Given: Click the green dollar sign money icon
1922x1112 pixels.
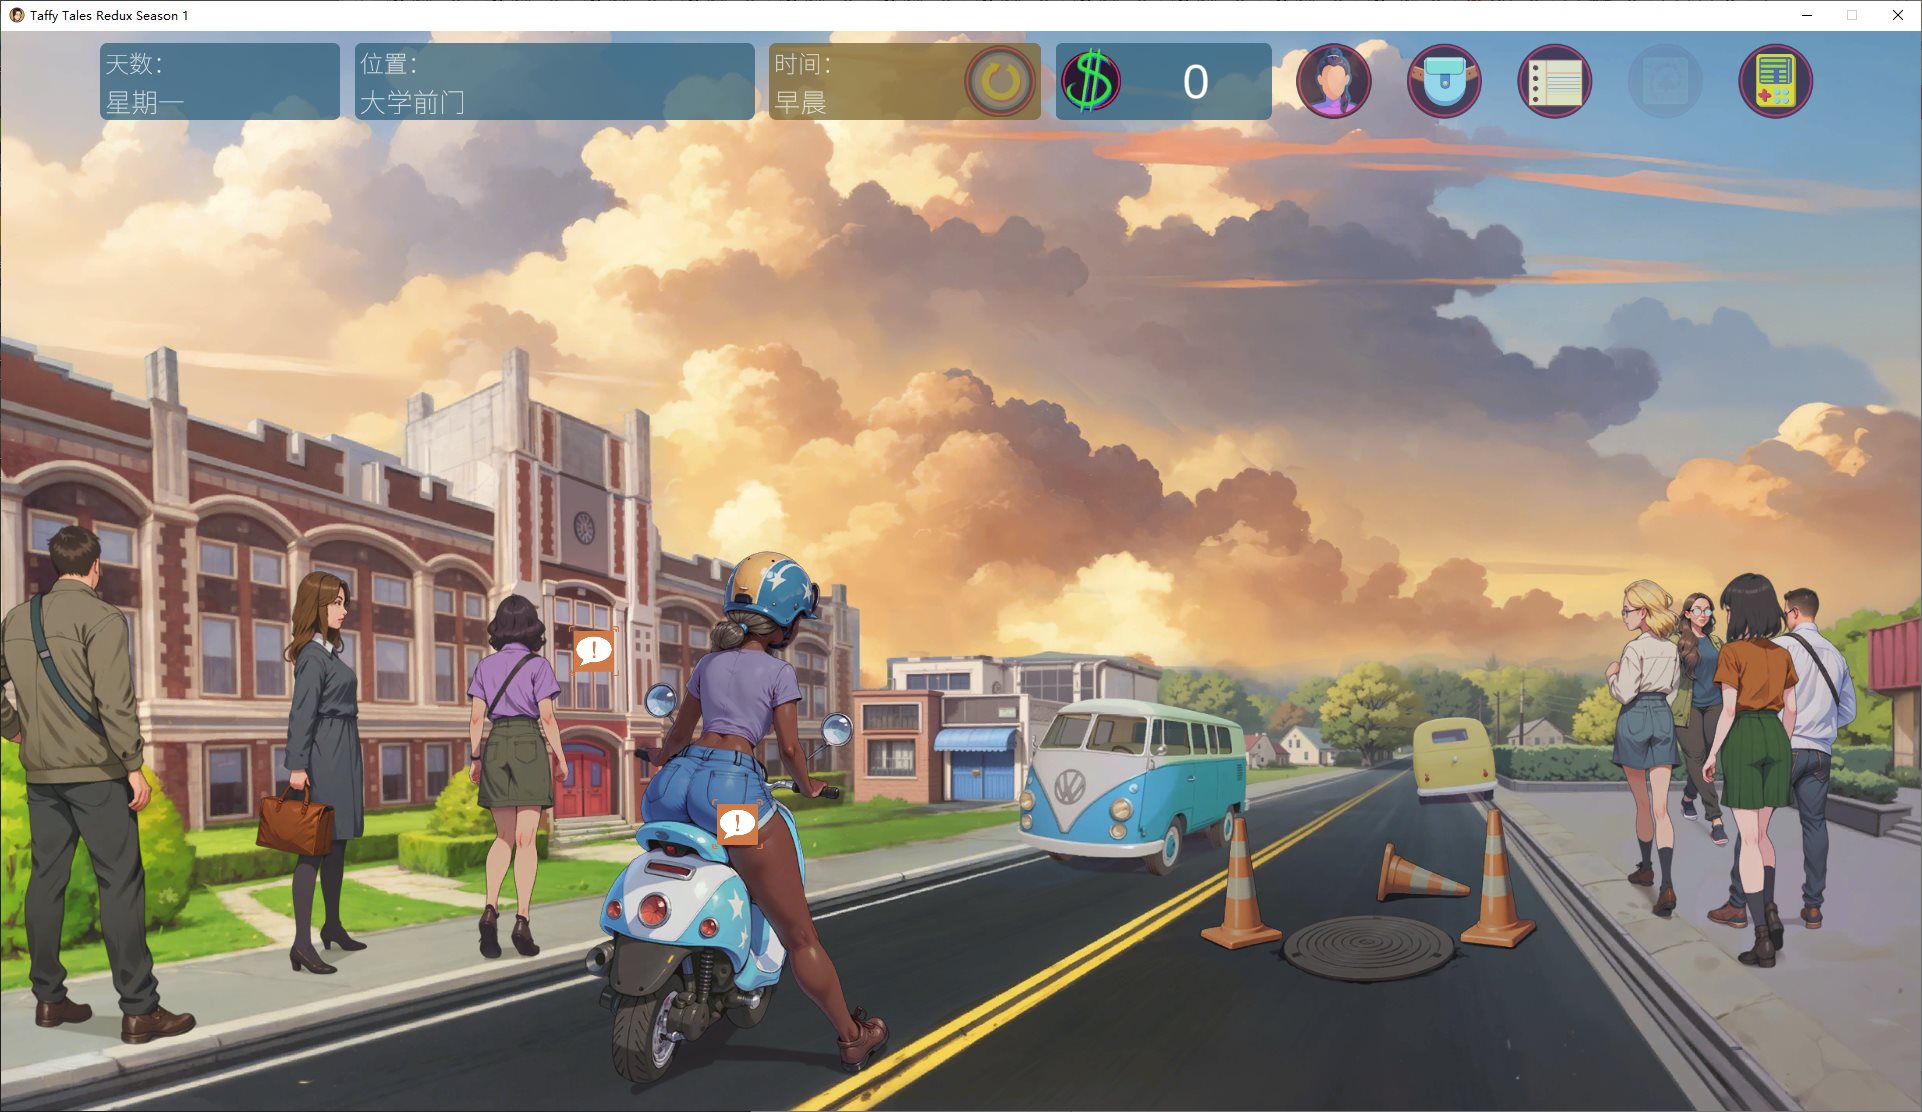Looking at the screenshot, I should [x=1090, y=81].
